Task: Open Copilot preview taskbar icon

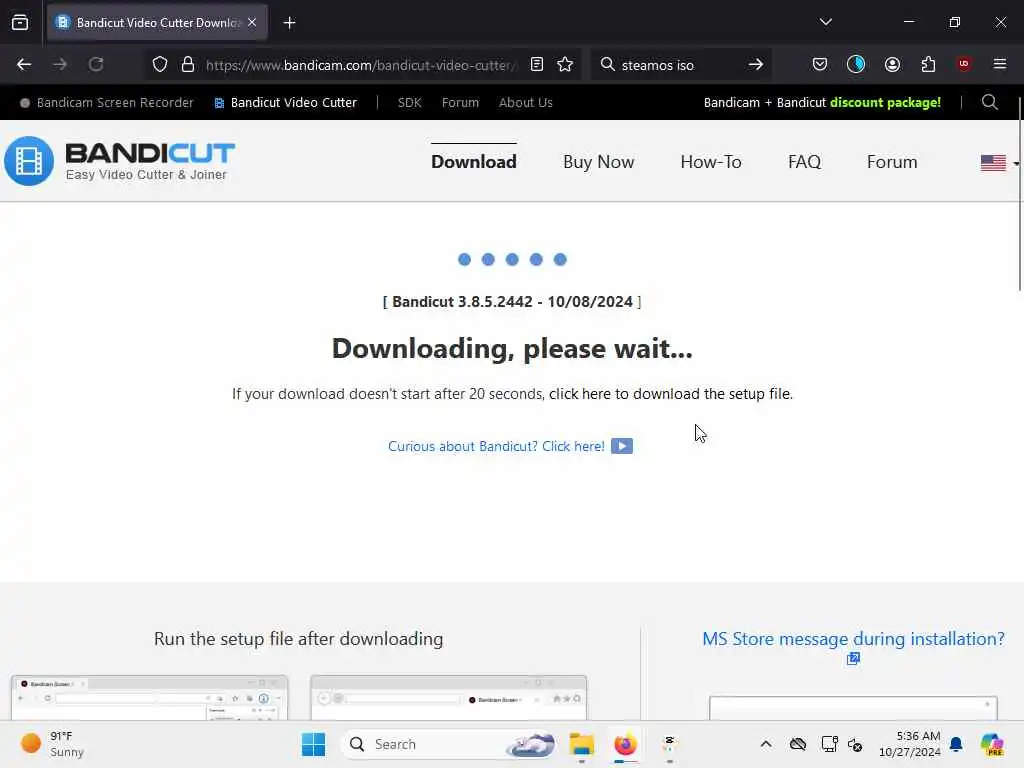Action: tap(992, 744)
